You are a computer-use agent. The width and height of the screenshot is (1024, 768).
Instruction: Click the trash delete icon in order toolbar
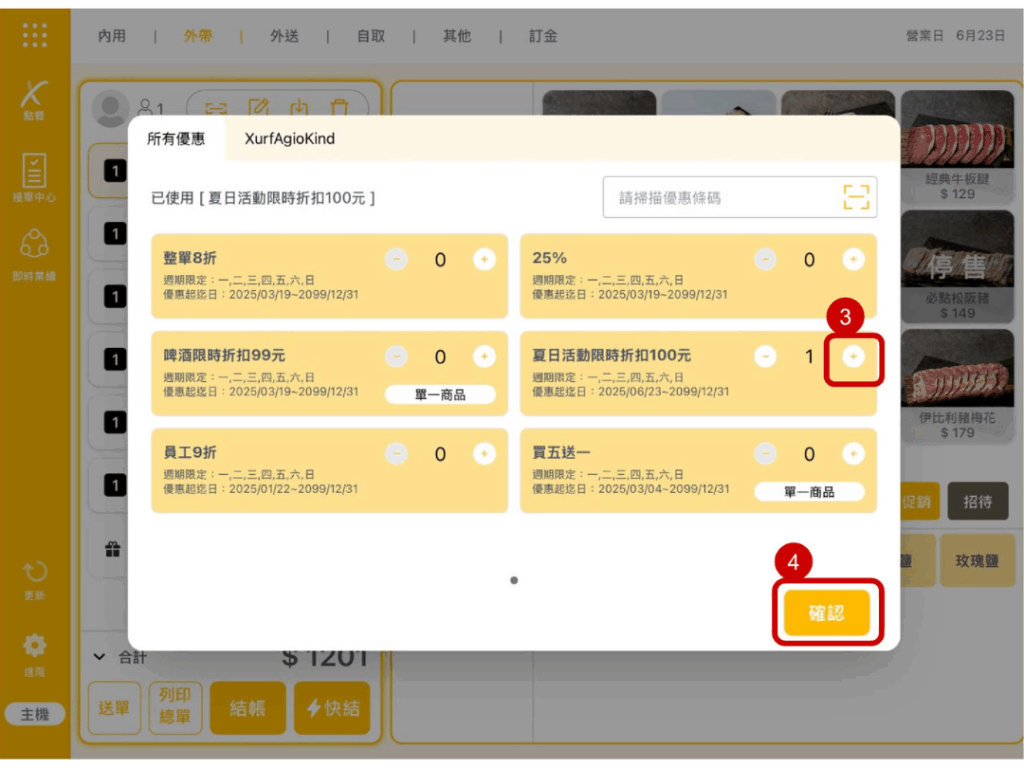click(340, 107)
